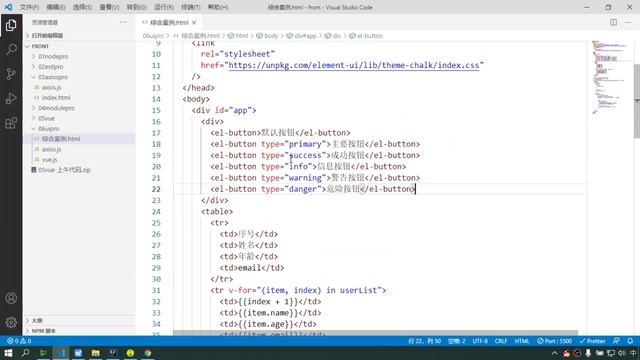Open the 终端(T) menu

coord(191,7)
